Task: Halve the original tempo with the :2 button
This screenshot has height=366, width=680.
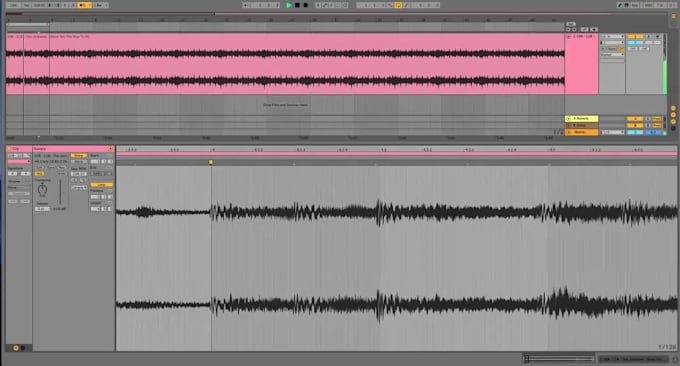Action: tap(74, 180)
